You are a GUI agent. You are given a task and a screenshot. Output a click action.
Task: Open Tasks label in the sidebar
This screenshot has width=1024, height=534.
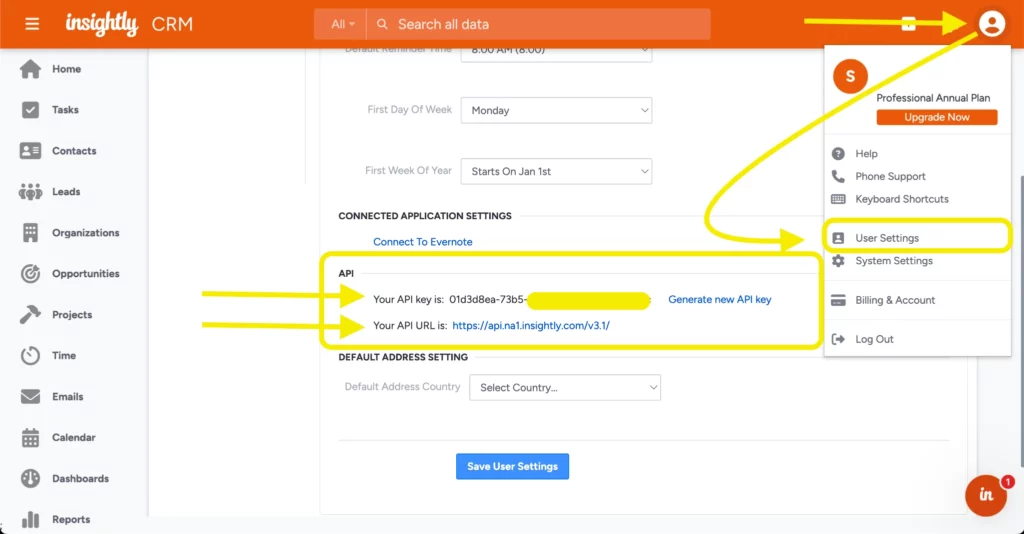coord(65,110)
